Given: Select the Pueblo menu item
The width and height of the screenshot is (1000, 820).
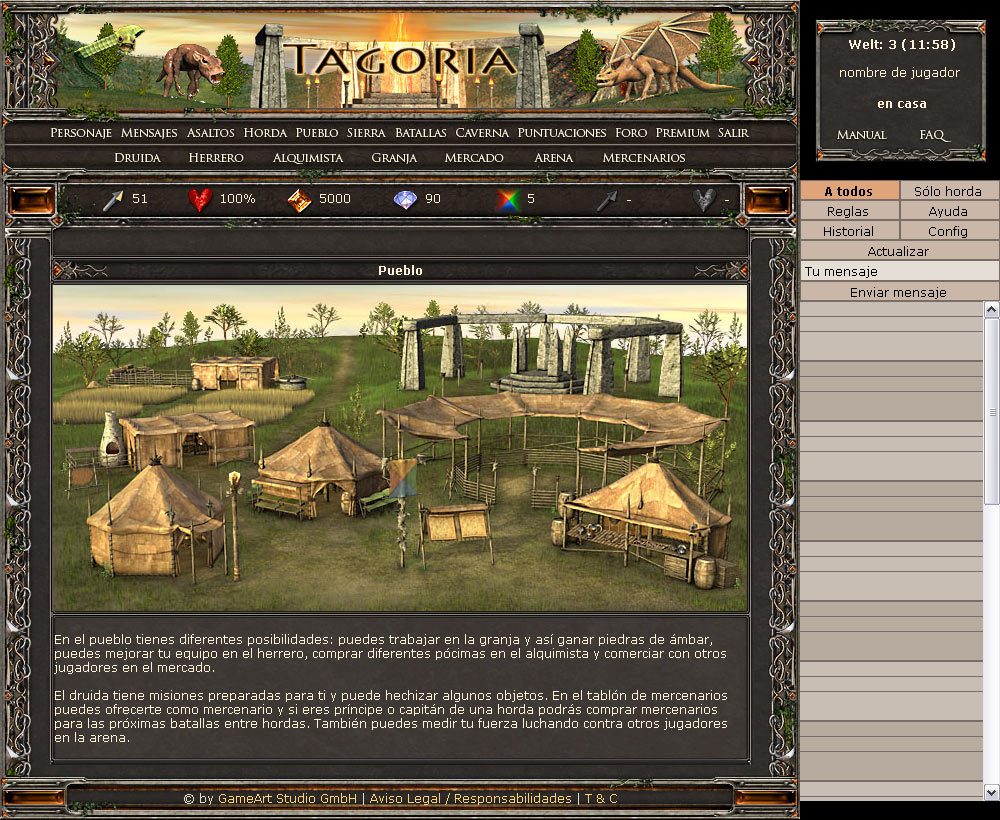Looking at the screenshot, I should (x=316, y=133).
